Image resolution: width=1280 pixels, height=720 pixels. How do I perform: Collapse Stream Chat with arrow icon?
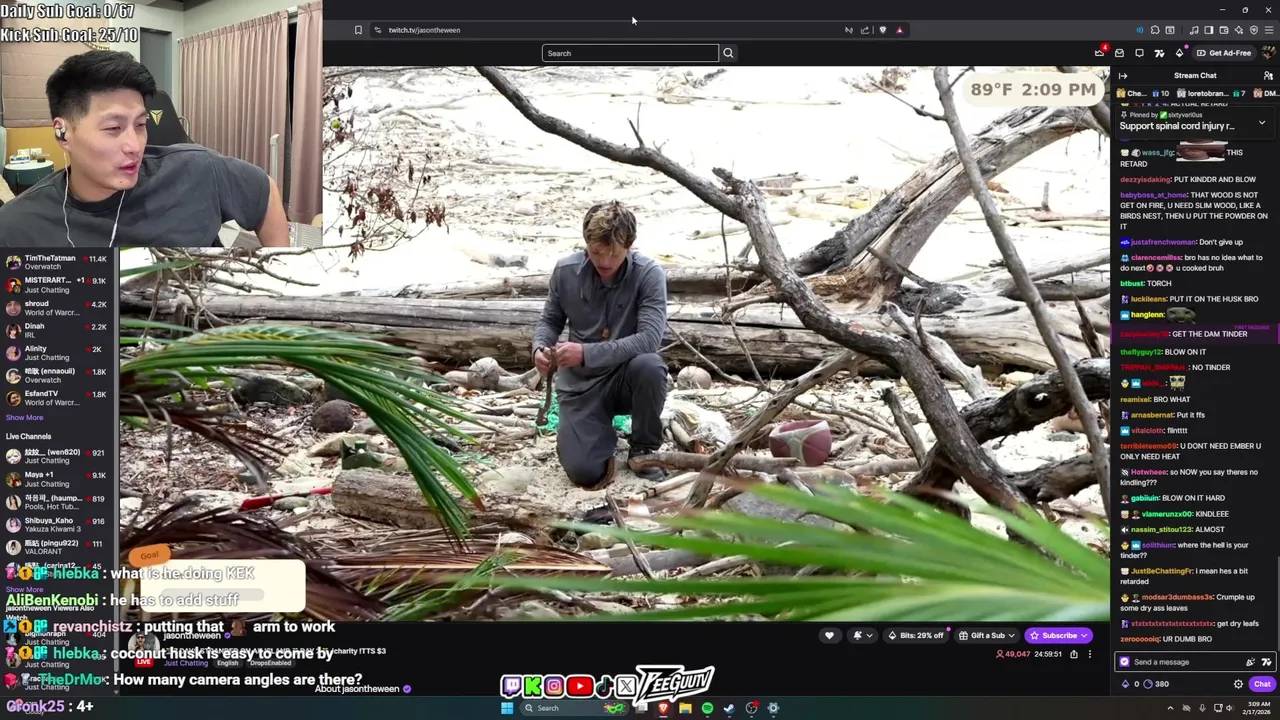(1123, 76)
